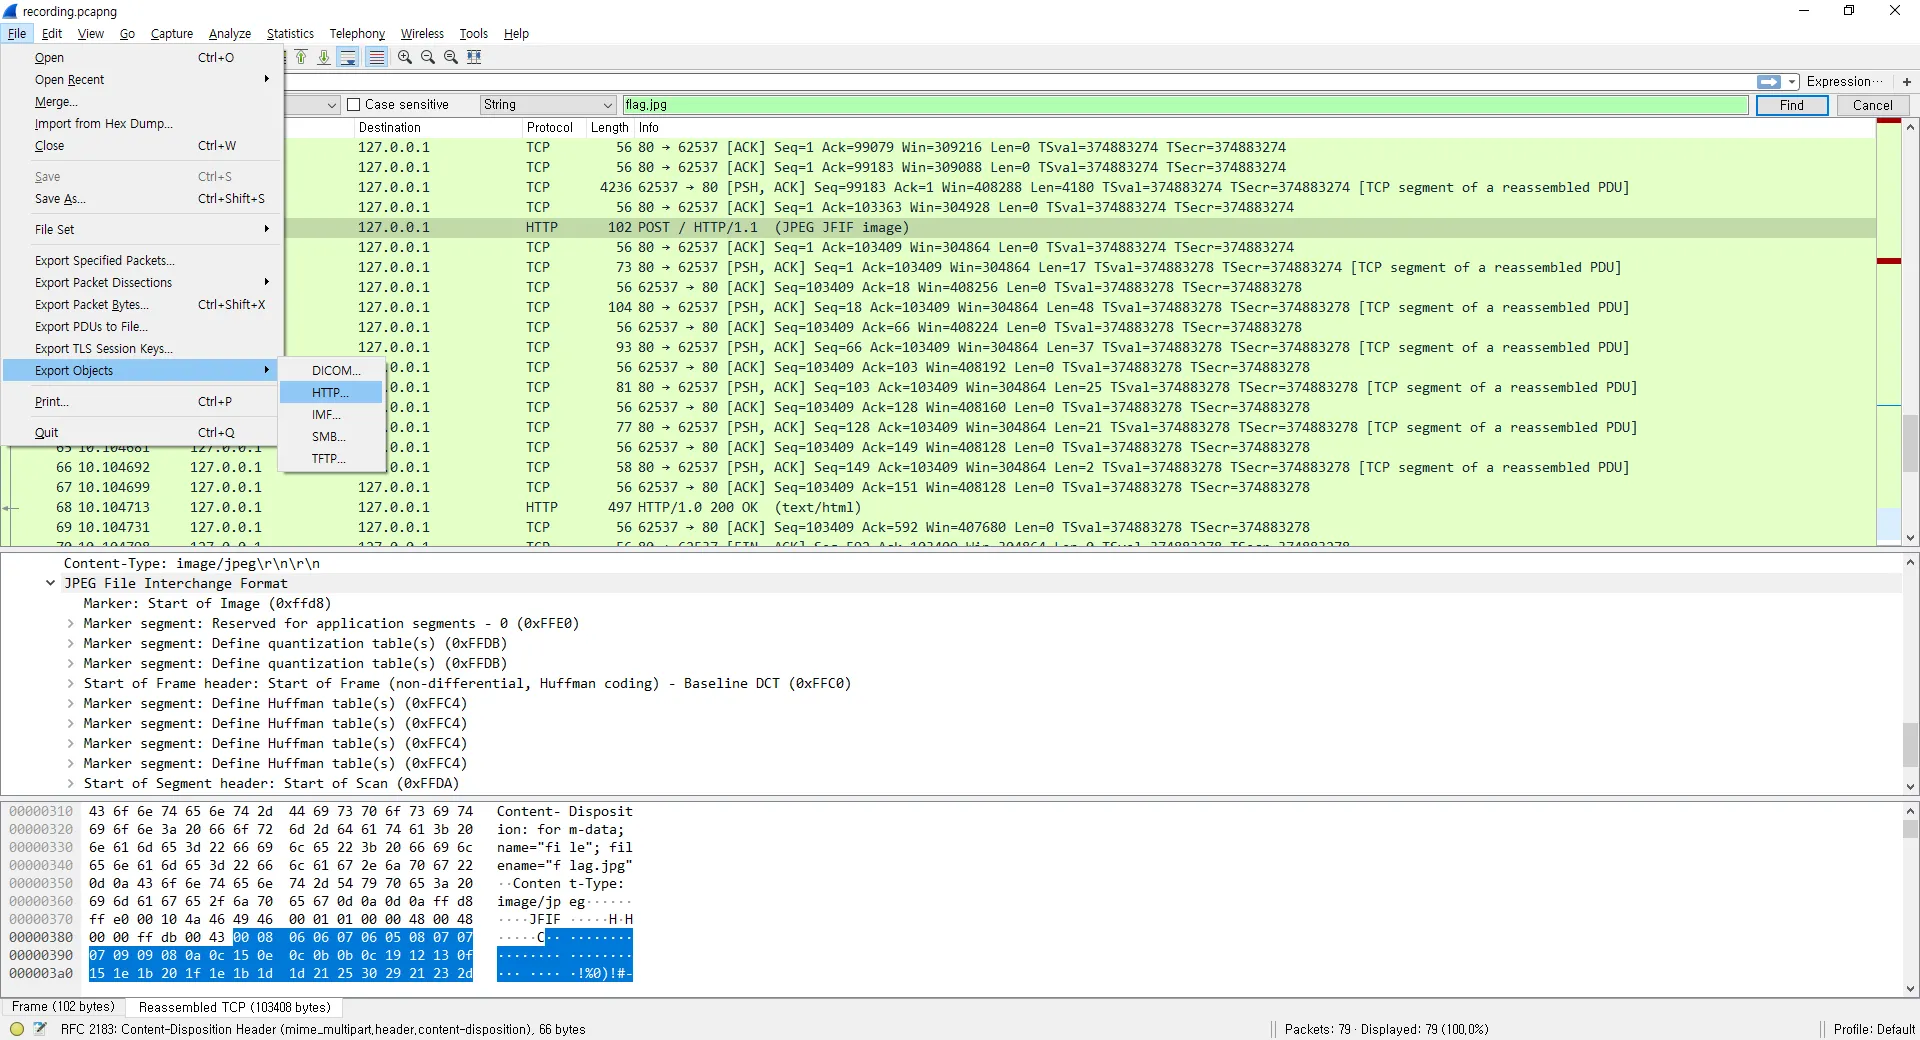The height and width of the screenshot is (1040, 1920).
Task: Select HTTP... in Export Objects submenu
Action: tap(330, 392)
